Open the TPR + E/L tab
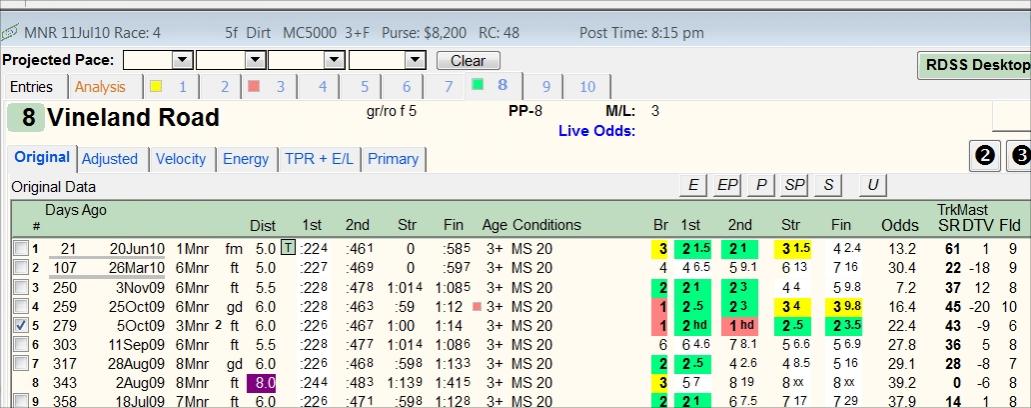Viewport: 1031px width, 408px height. [319, 159]
